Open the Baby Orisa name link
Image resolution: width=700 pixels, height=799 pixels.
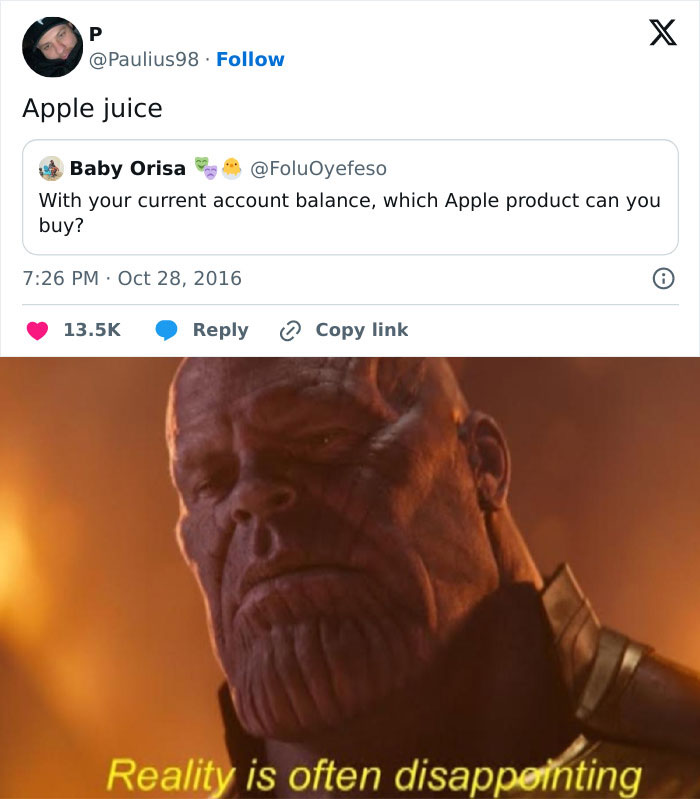(x=127, y=168)
